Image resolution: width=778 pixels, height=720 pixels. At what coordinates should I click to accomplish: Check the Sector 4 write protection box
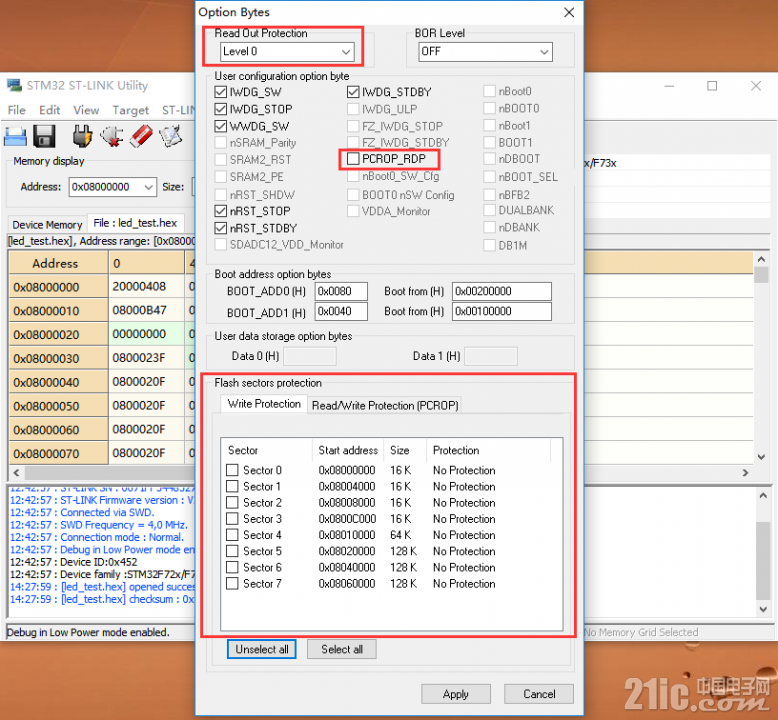[232, 535]
